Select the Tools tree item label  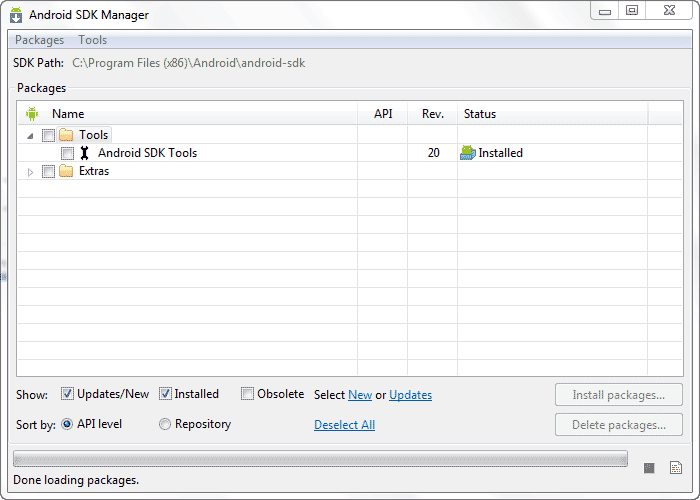(93, 135)
